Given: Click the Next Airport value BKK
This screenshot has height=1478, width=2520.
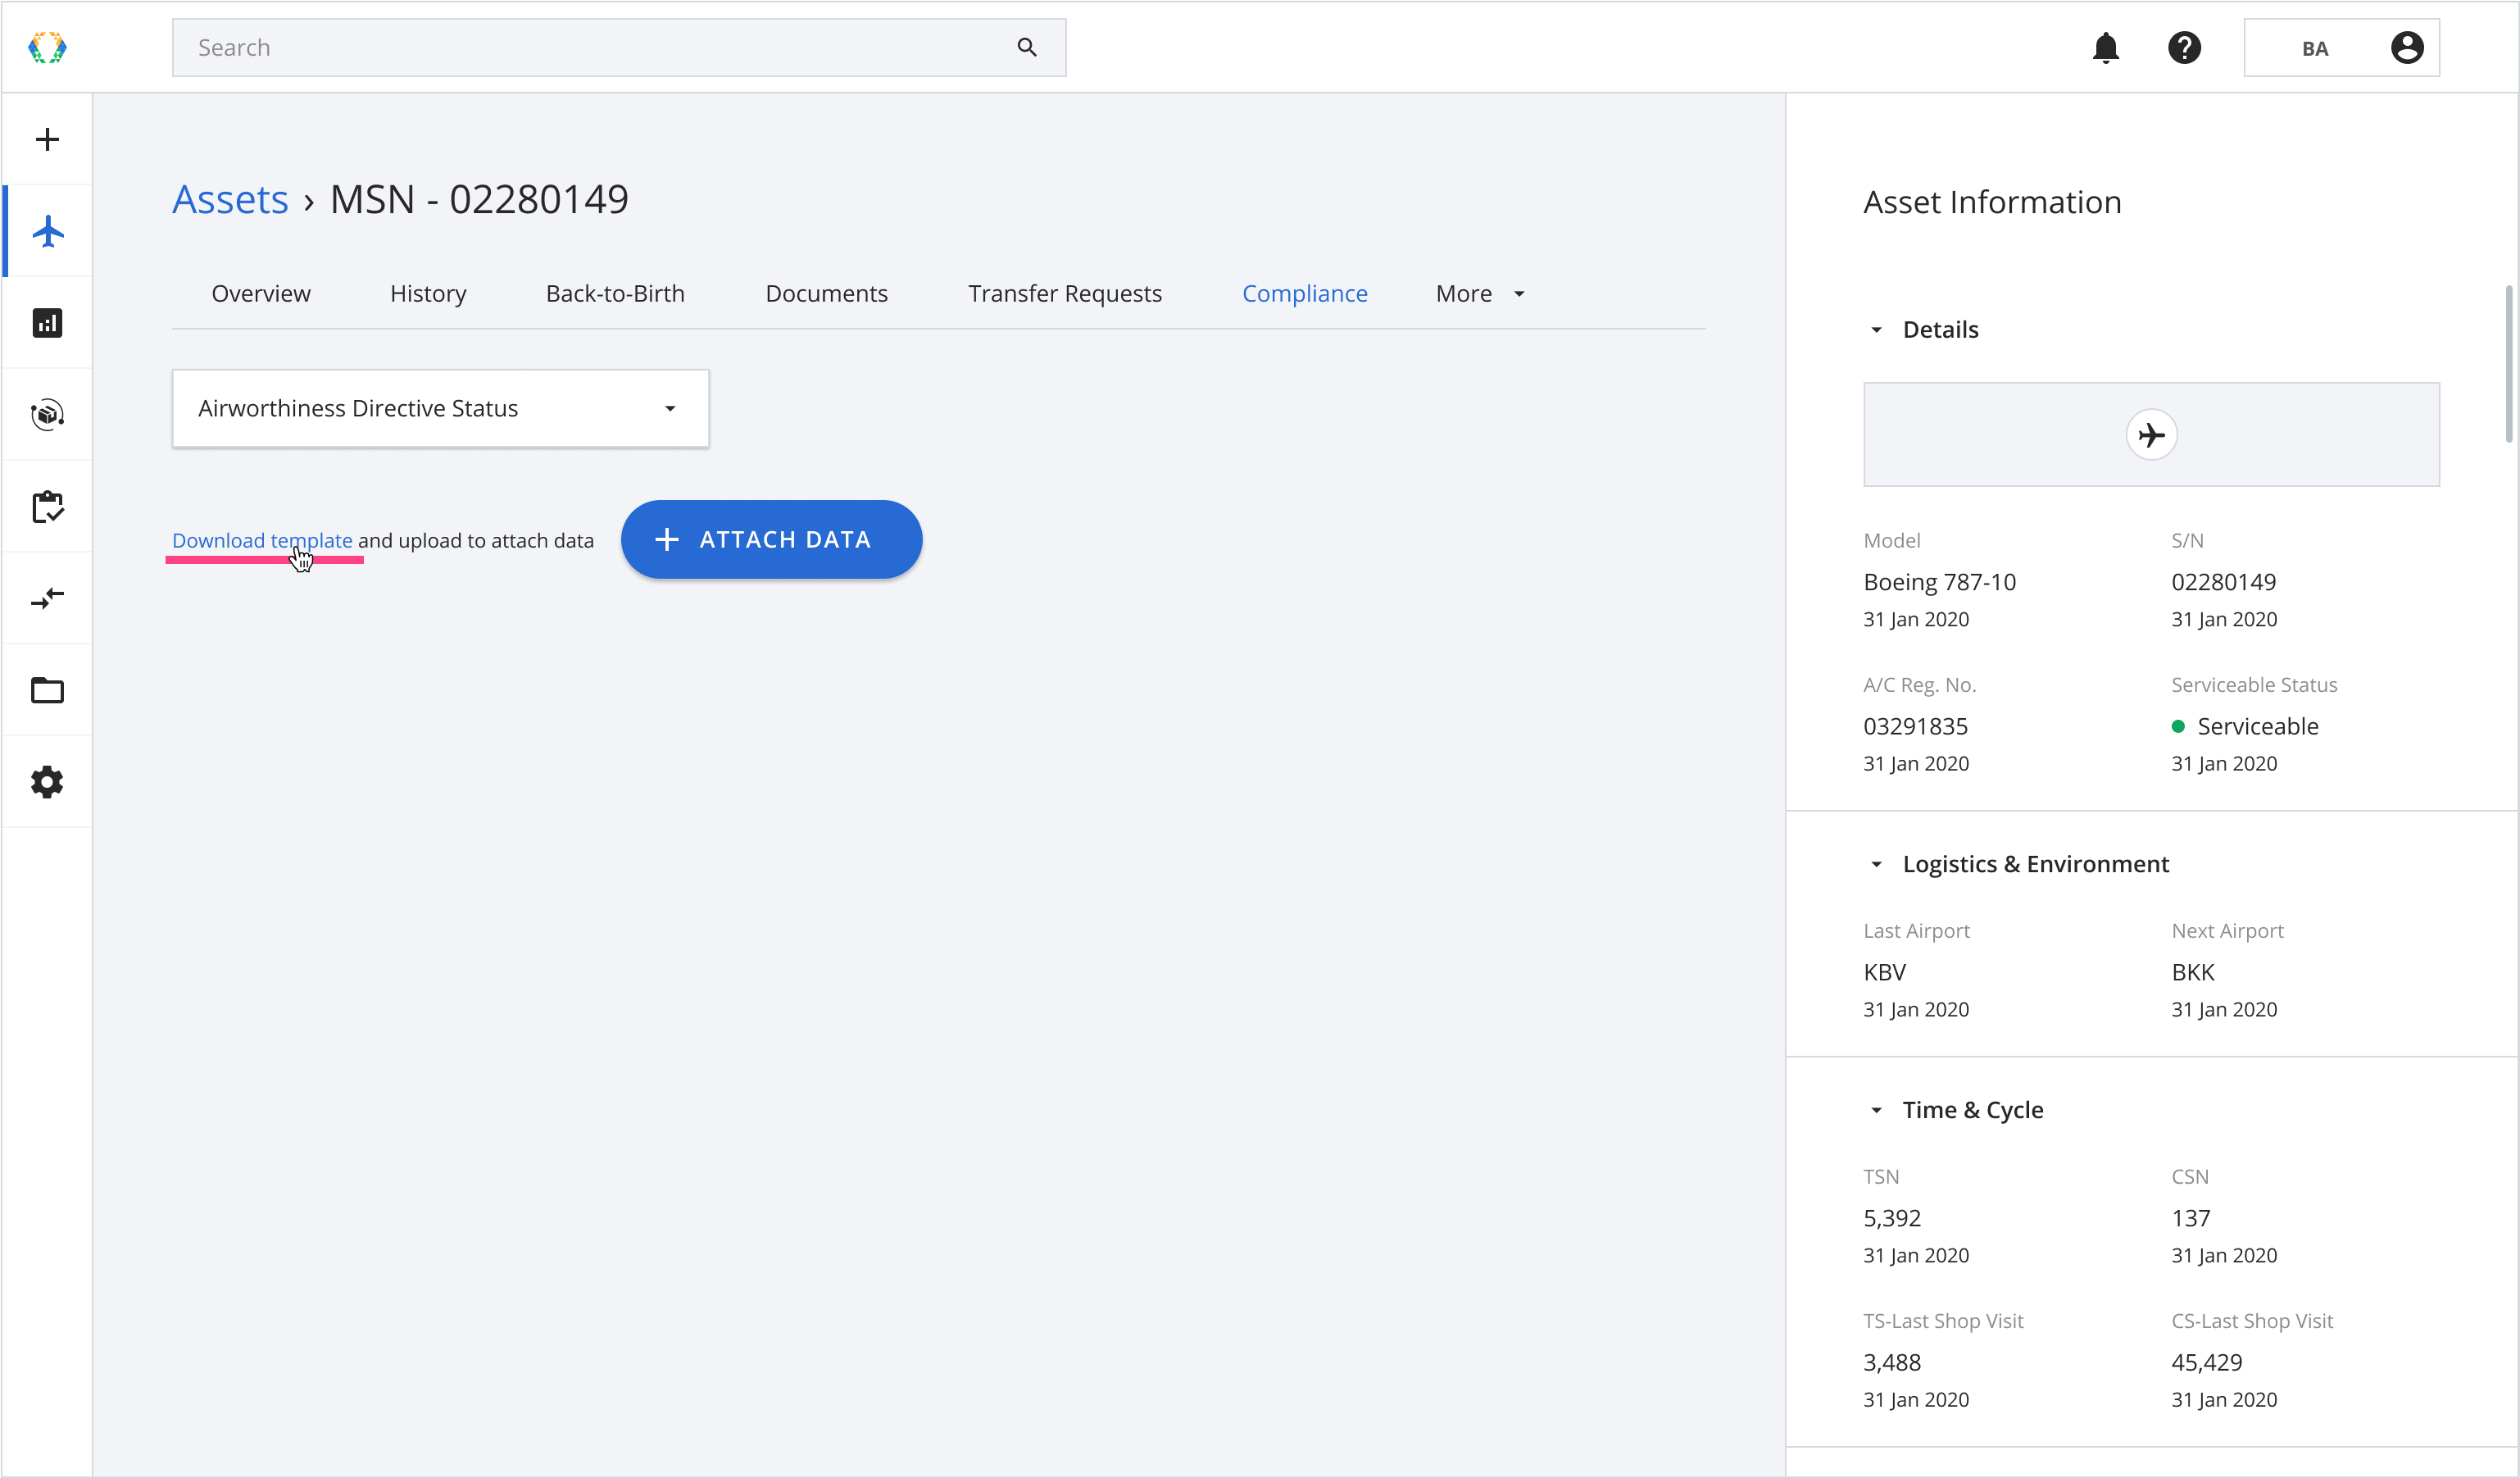Looking at the screenshot, I should [2193, 972].
